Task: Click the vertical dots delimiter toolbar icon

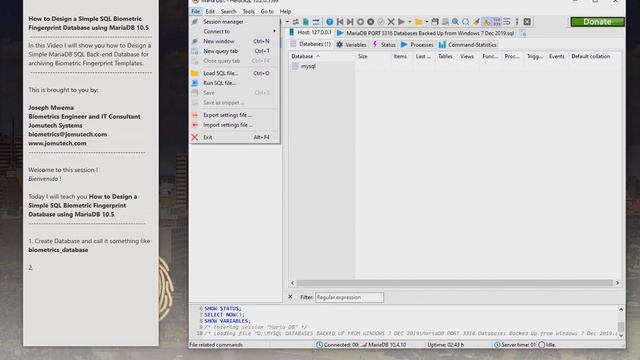Action: [517, 22]
